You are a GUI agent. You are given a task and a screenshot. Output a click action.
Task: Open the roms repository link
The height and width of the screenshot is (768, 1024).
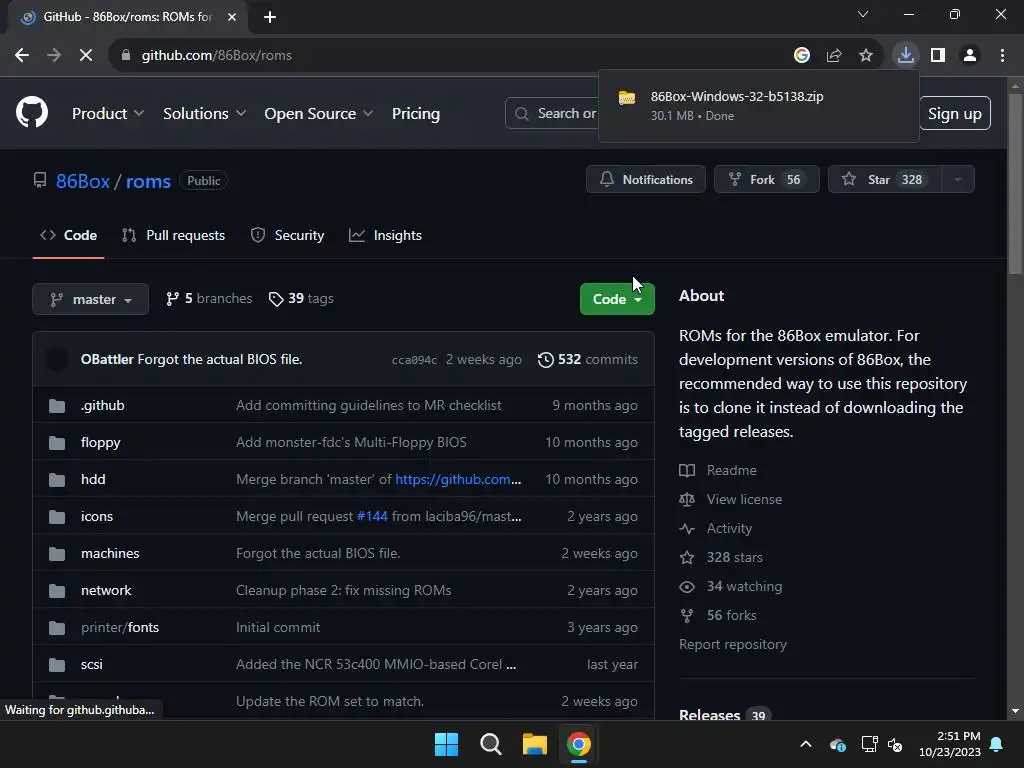(148, 181)
